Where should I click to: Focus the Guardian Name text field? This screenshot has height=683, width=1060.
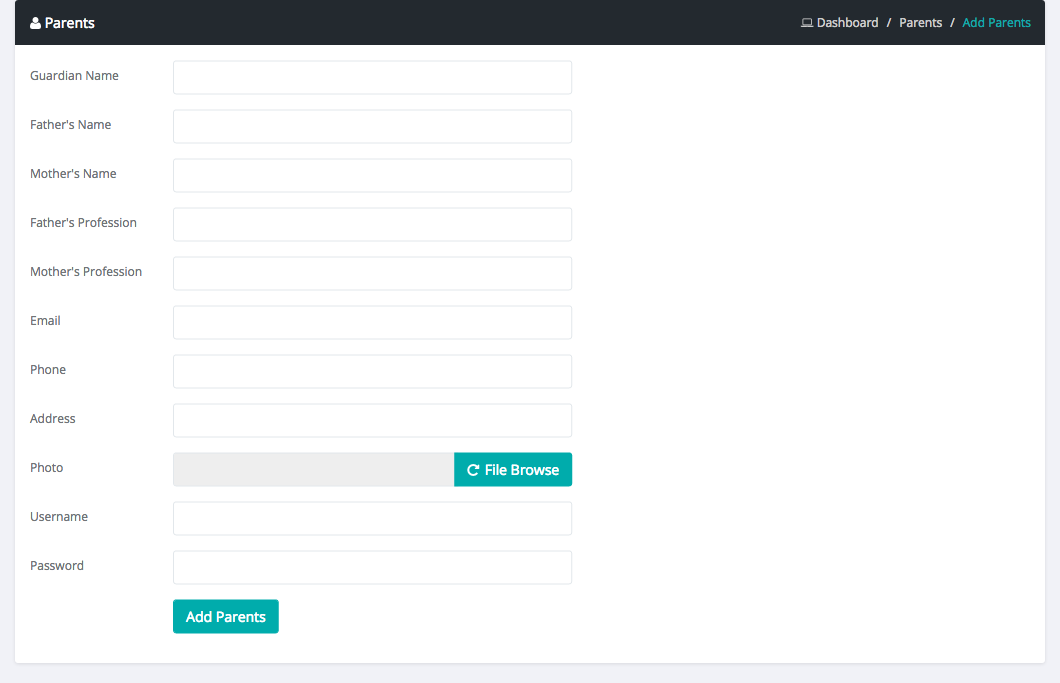click(372, 78)
